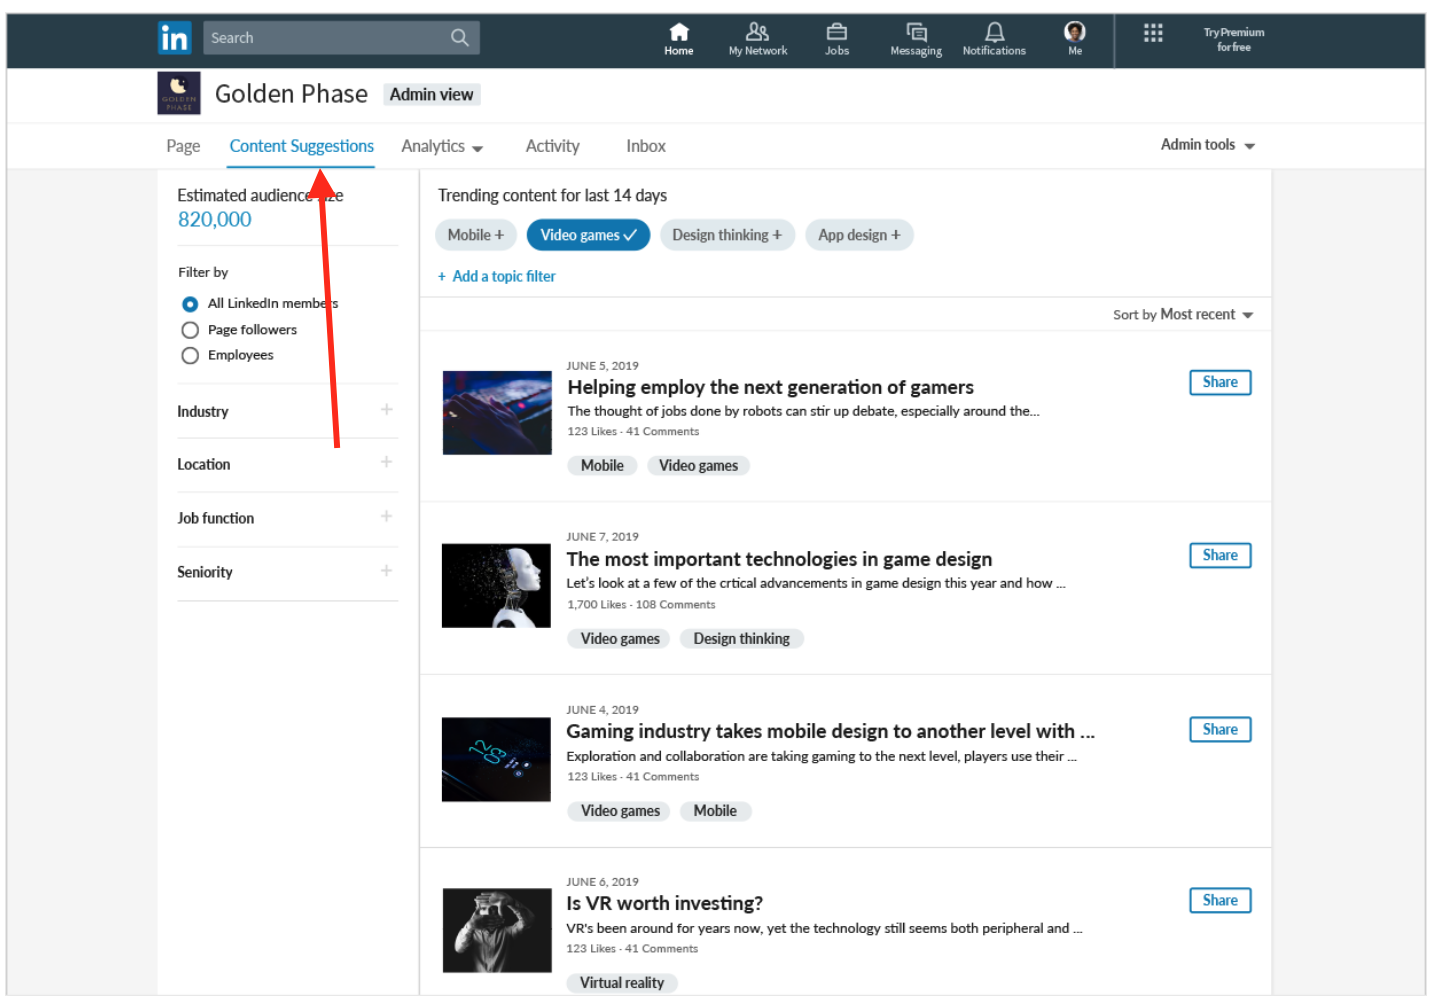
Task: Select Page followers radio button
Action: tap(190, 330)
